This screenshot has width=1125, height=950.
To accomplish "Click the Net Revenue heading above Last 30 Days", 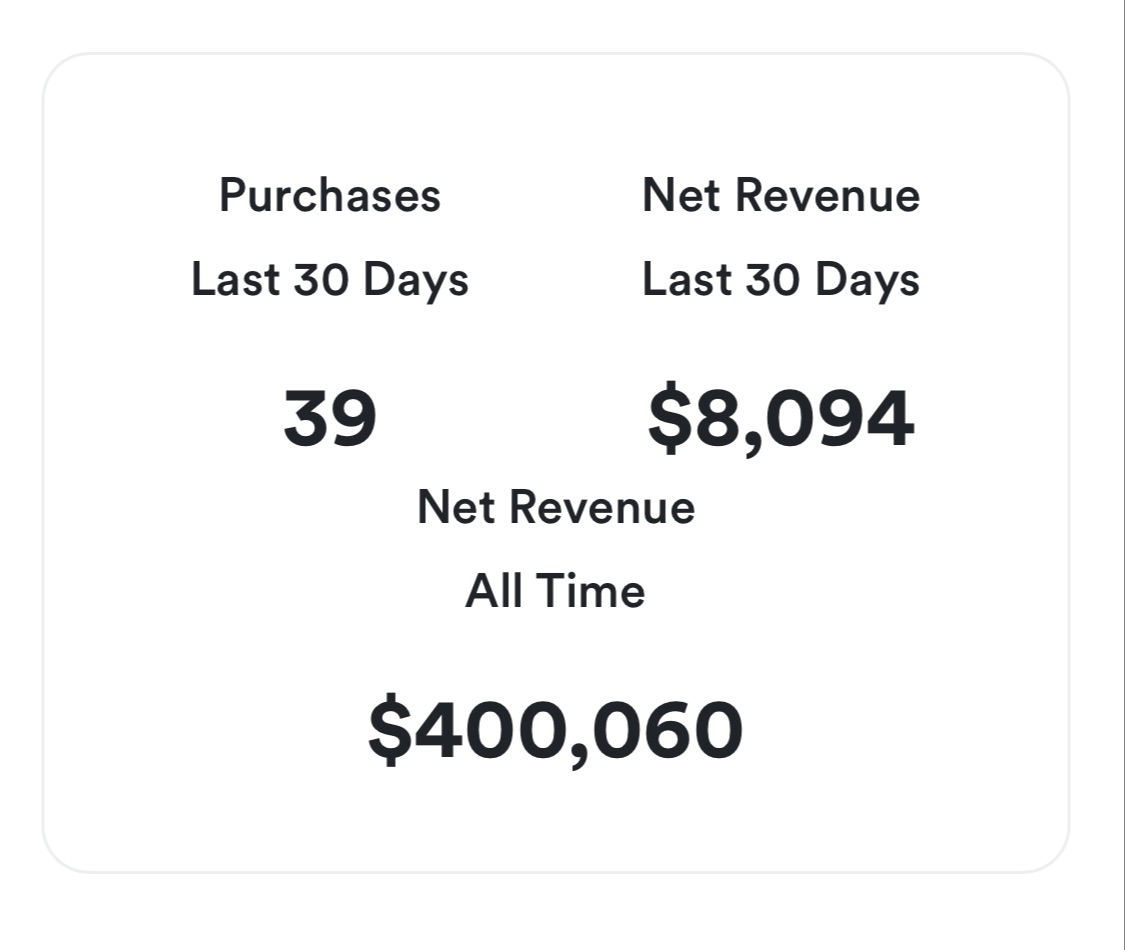I will [x=781, y=195].
